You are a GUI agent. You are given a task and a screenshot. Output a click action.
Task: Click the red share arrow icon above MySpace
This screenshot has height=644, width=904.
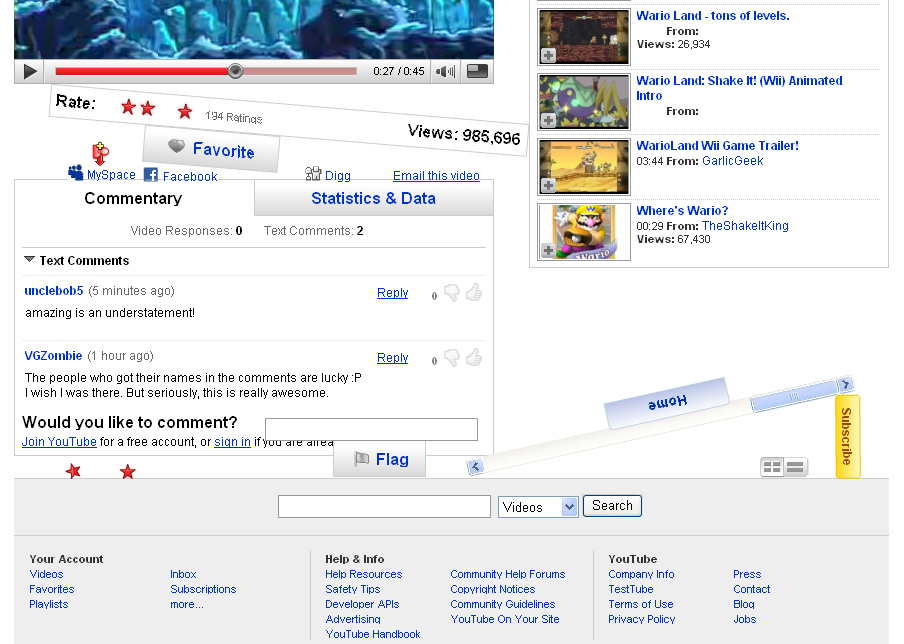pyautogui.click(x=100, y=153)
